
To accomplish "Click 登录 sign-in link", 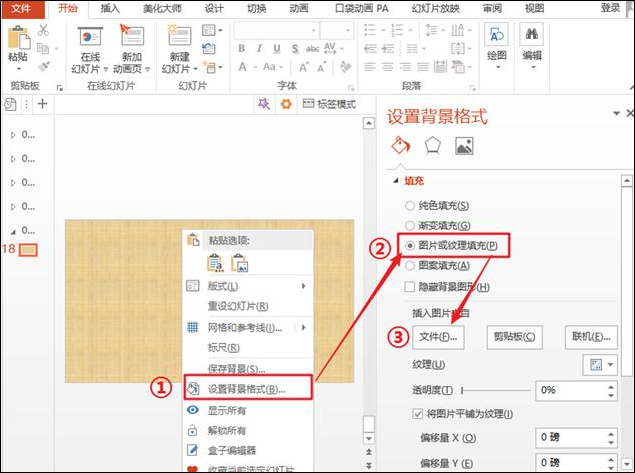I will tap(610, 8).
